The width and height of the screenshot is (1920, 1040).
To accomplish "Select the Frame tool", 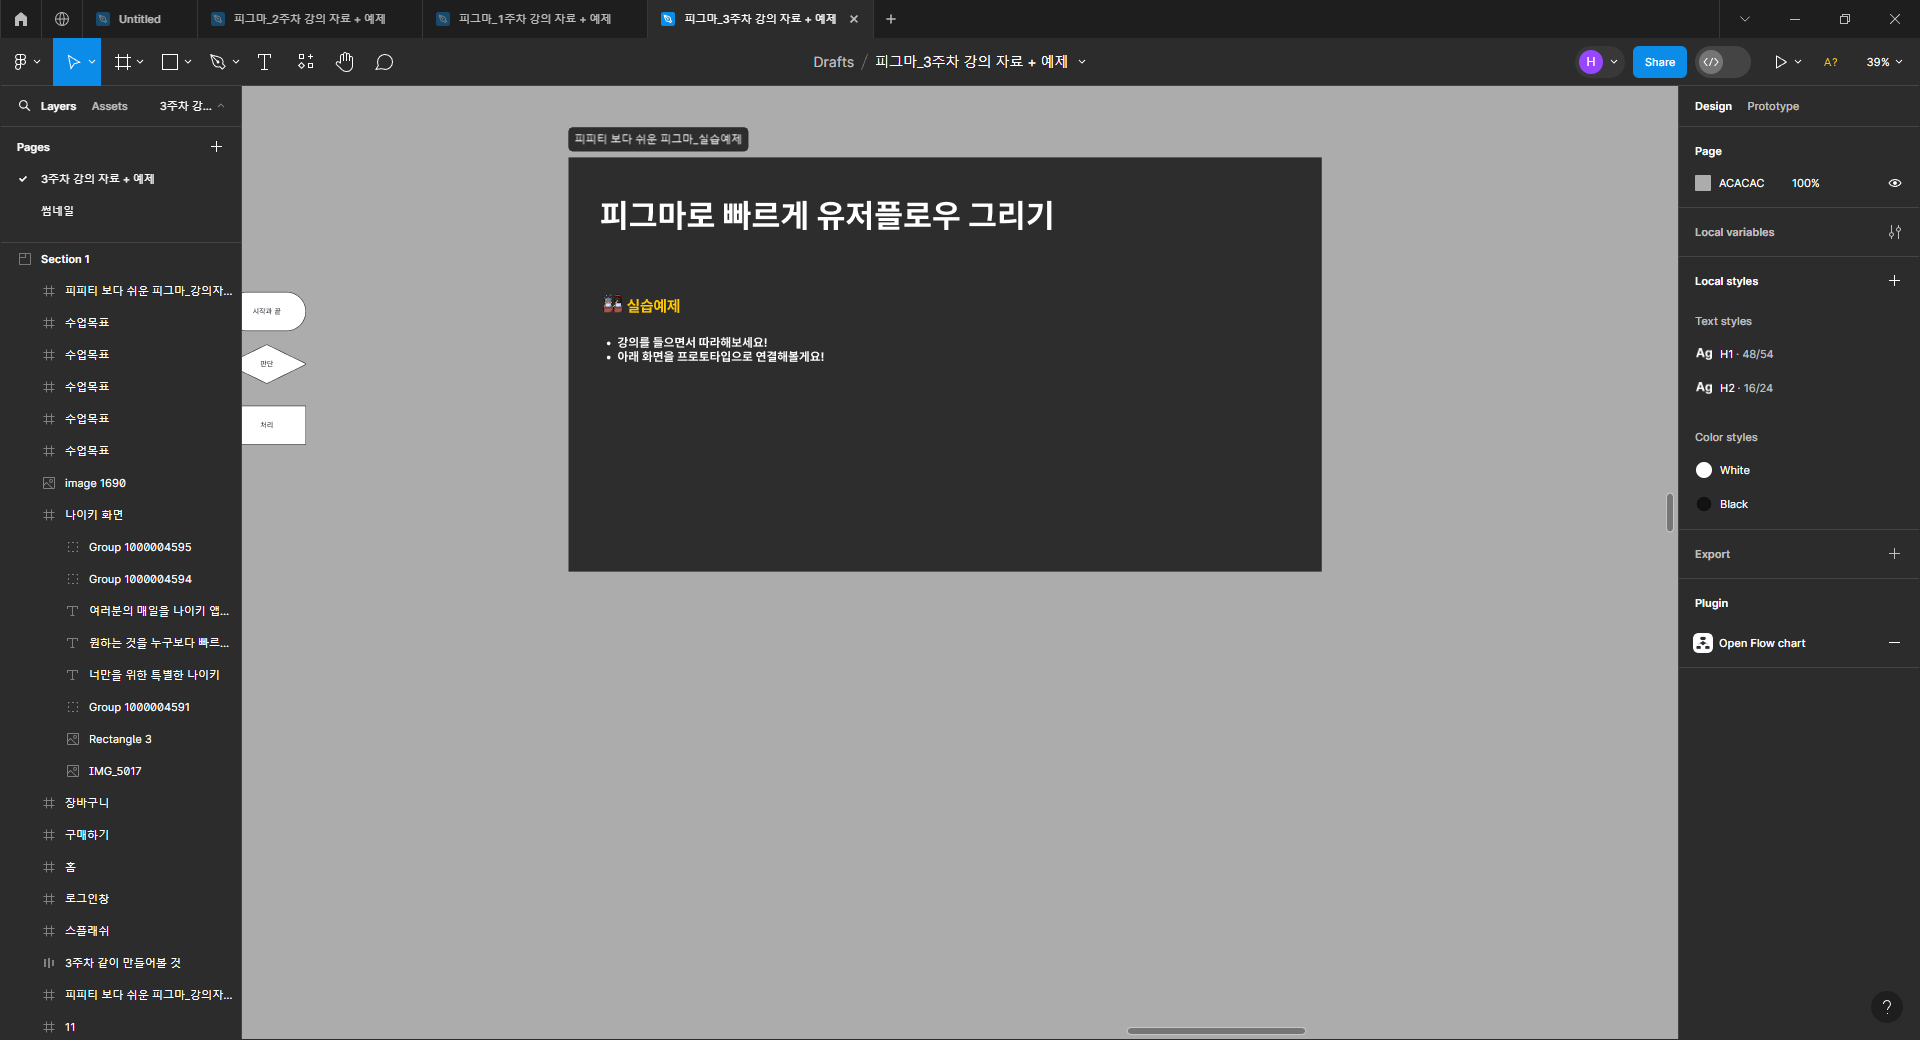I will coord(123,62).
